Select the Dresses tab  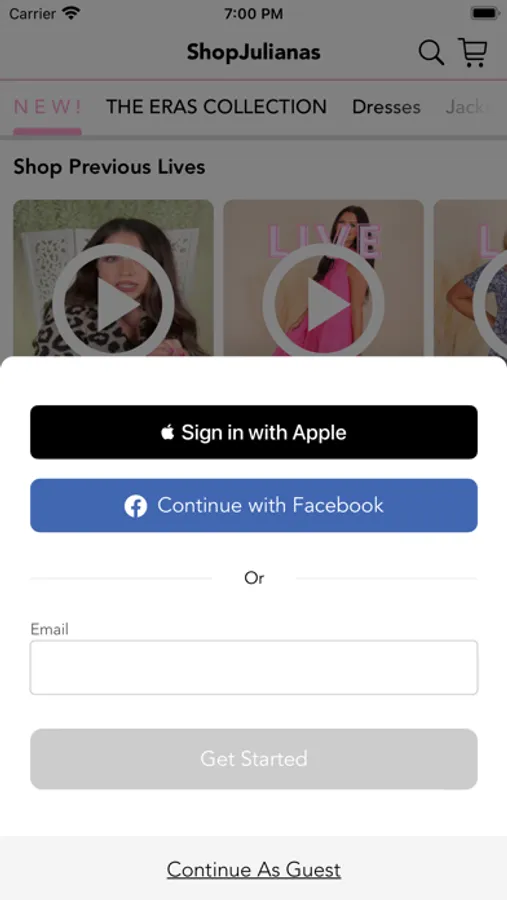(x=386, y=107)
